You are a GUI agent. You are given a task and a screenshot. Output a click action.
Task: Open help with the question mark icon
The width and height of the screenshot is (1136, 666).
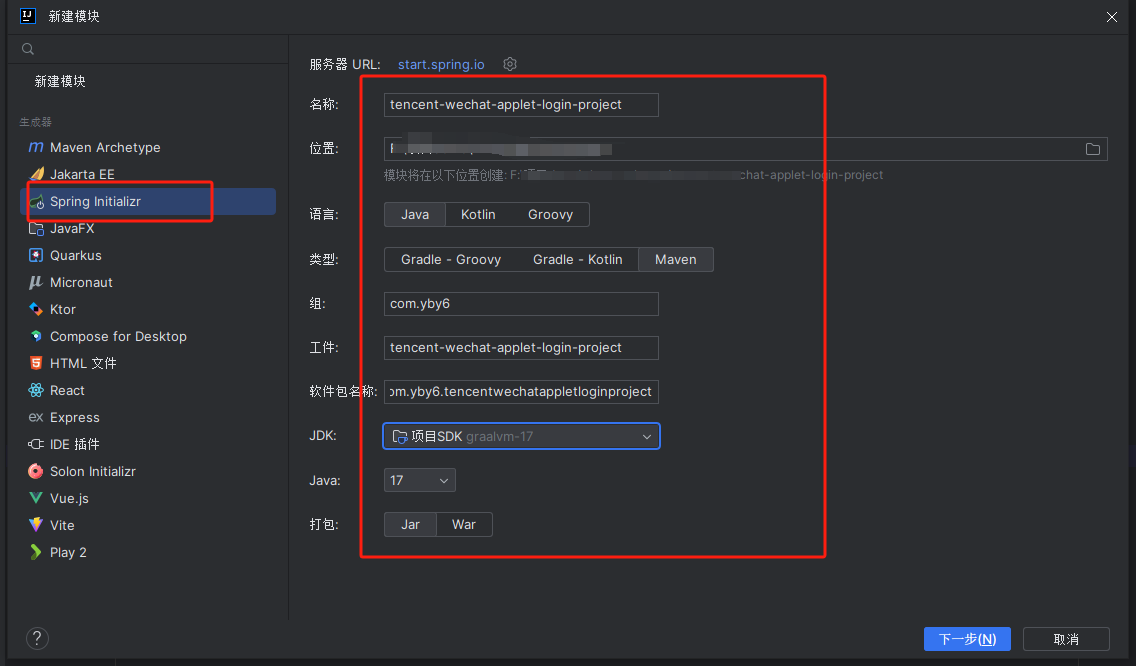pyautogui.click(x=37, y=639)
